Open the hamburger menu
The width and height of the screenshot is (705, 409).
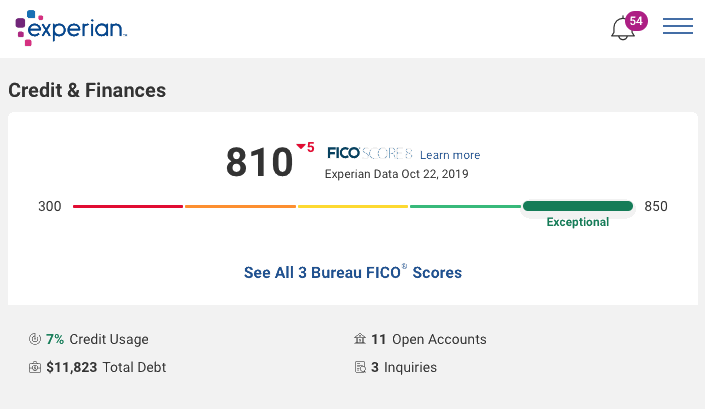pyautogui.click(x=678, y=26)
